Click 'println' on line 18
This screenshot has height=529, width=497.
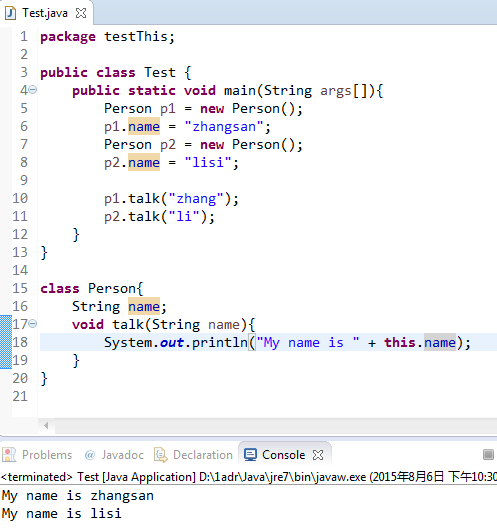coord(220,342)
